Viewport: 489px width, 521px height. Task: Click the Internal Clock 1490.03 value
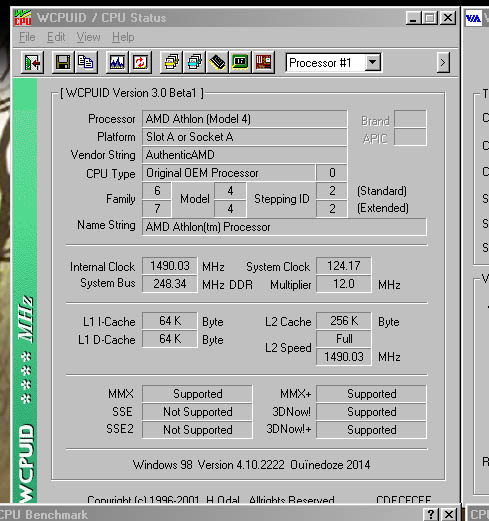point(170,266)
